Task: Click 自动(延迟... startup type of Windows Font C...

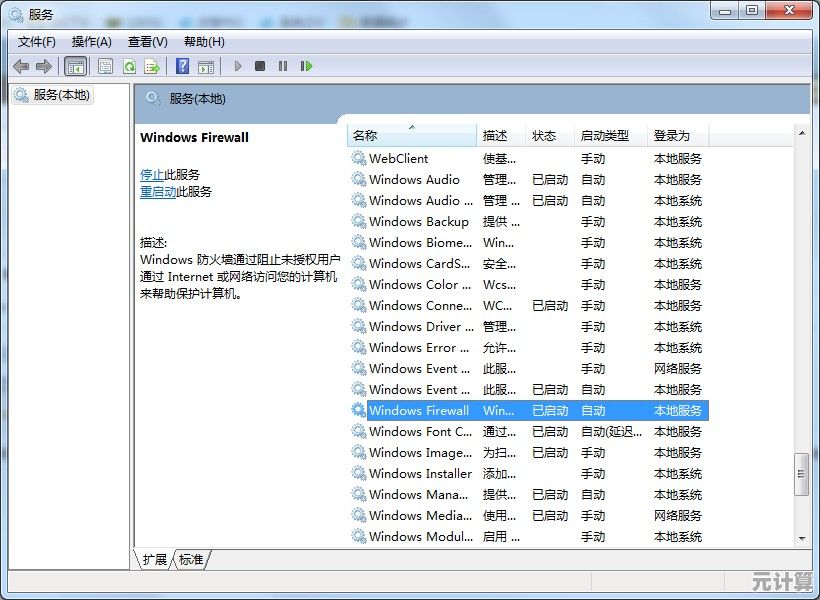Action: [x=611, y=432]
